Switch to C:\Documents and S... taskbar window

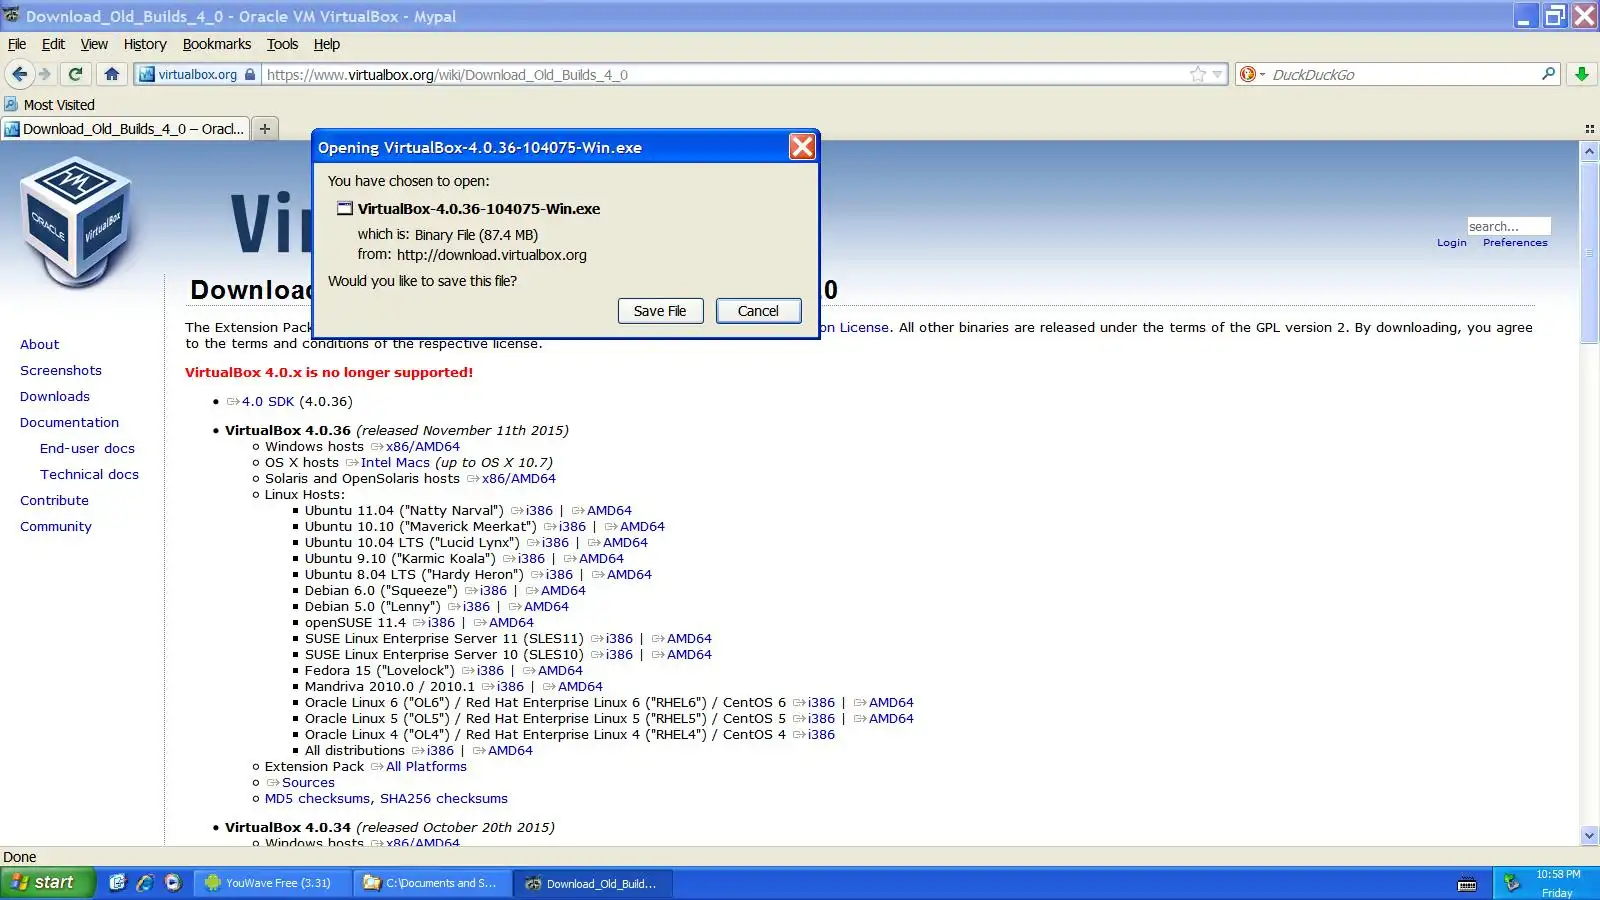pyautogui.click(x=434, y=883)
